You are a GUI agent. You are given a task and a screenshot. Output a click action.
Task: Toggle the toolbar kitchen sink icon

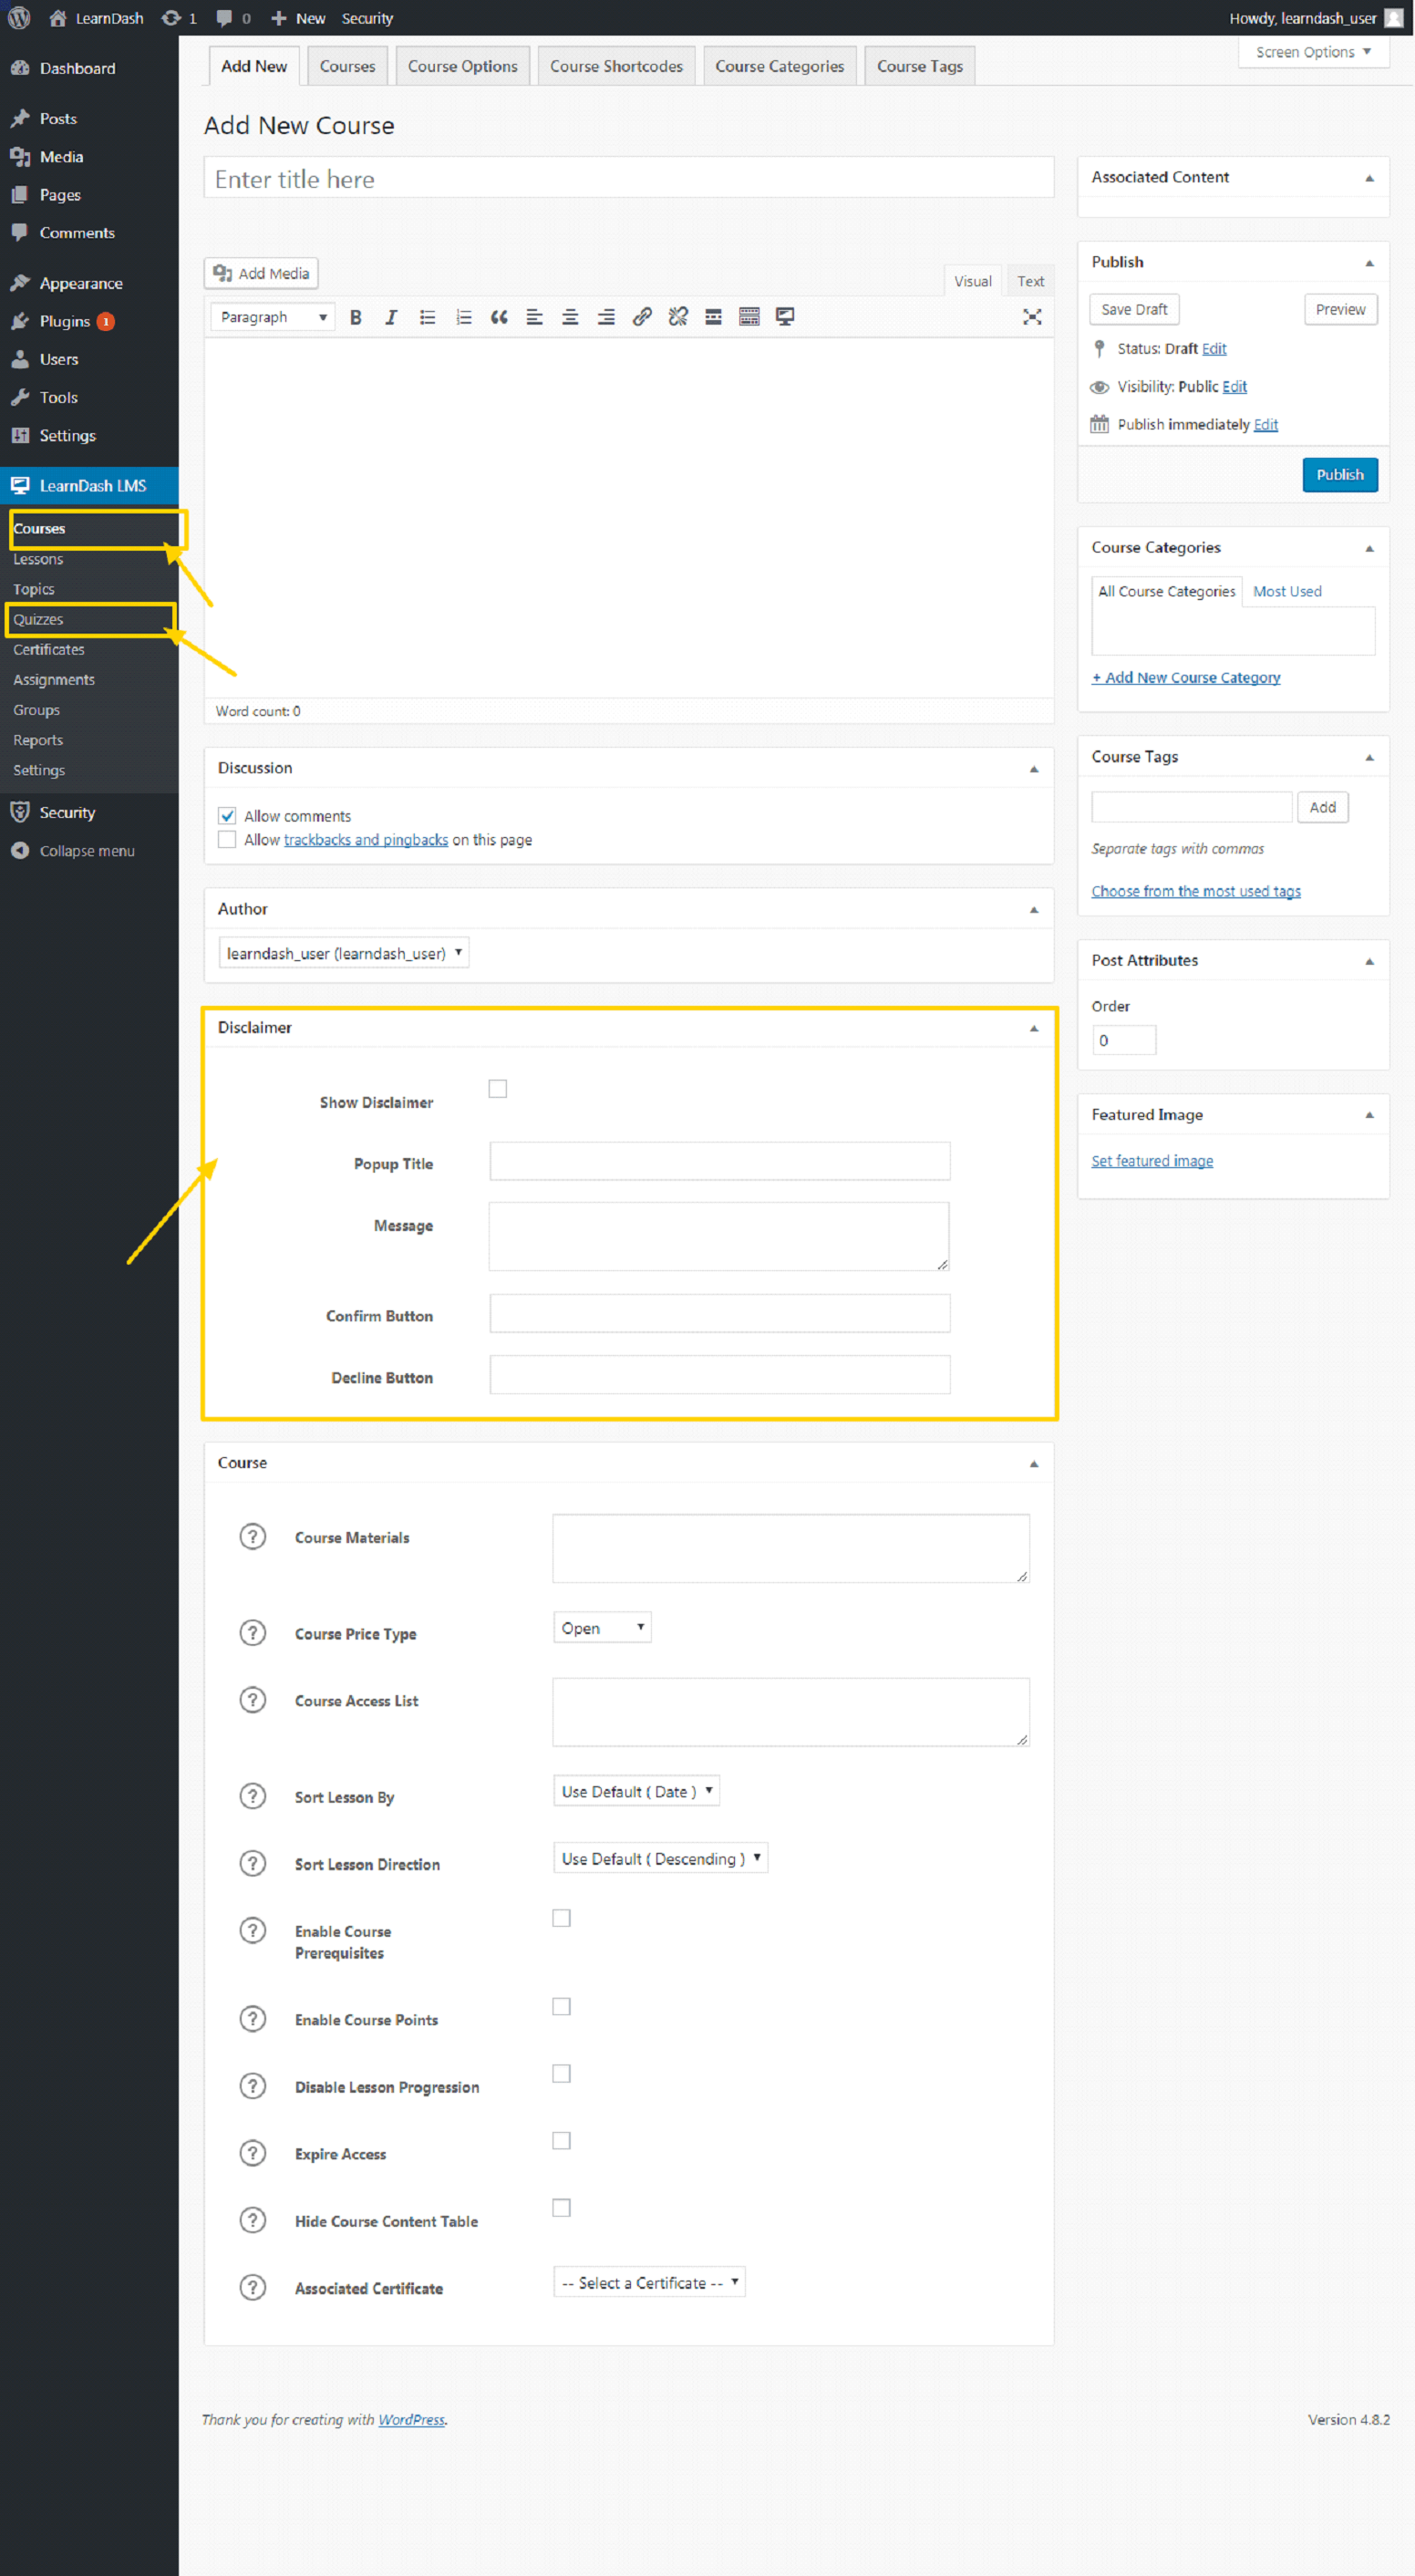tap(749, 317)
